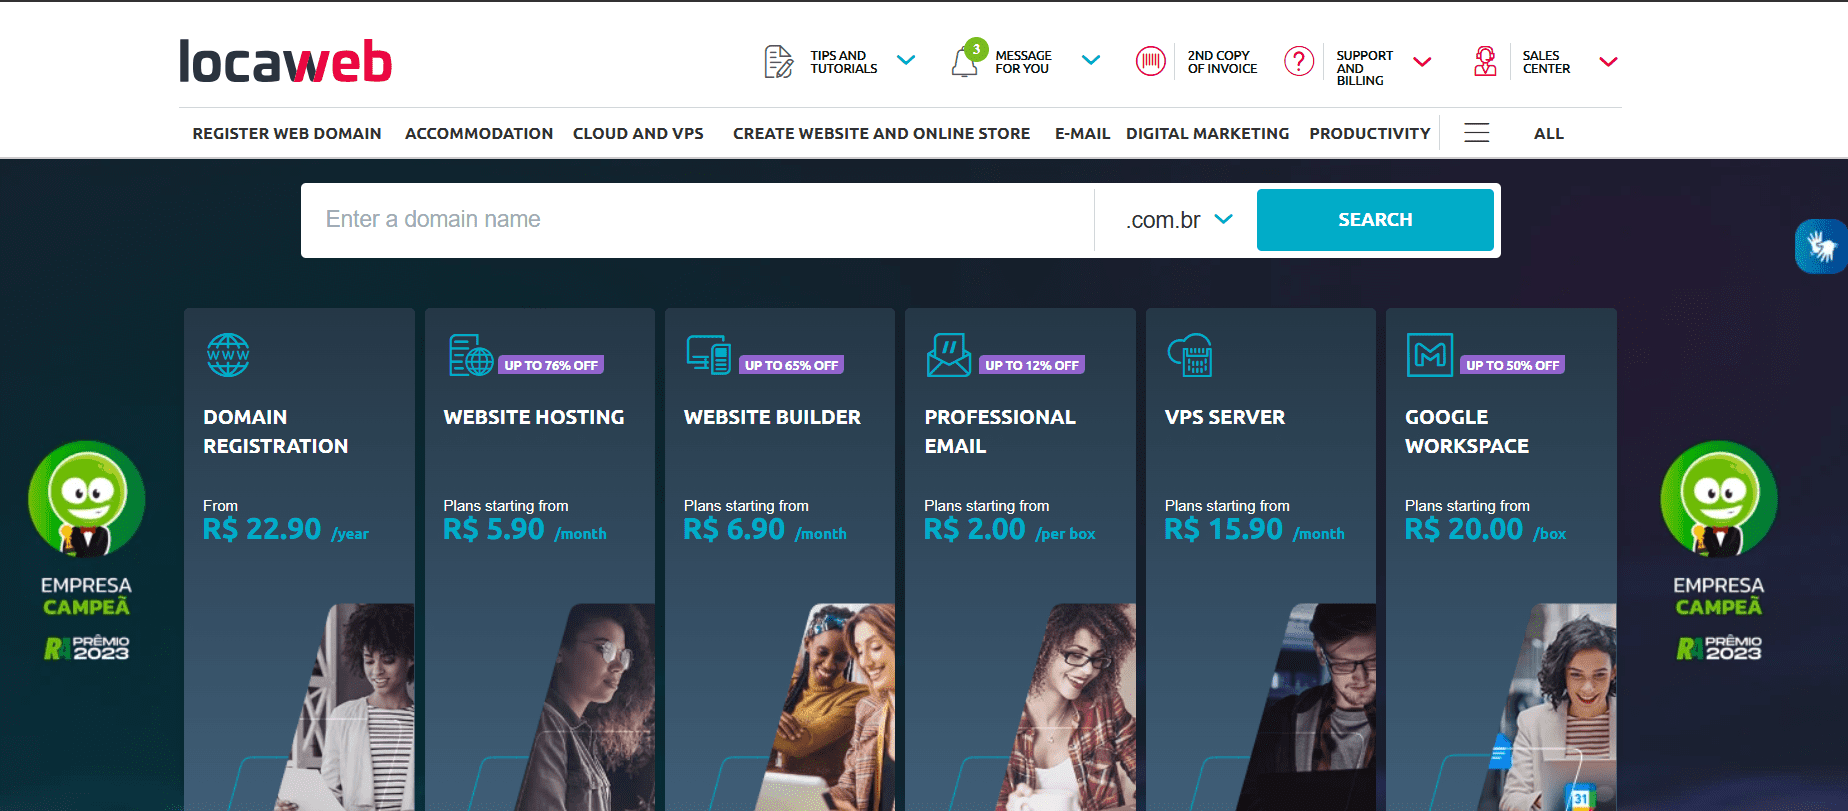Open the Register Web Domain menu

pyautogui.click(x=287, y=133)
